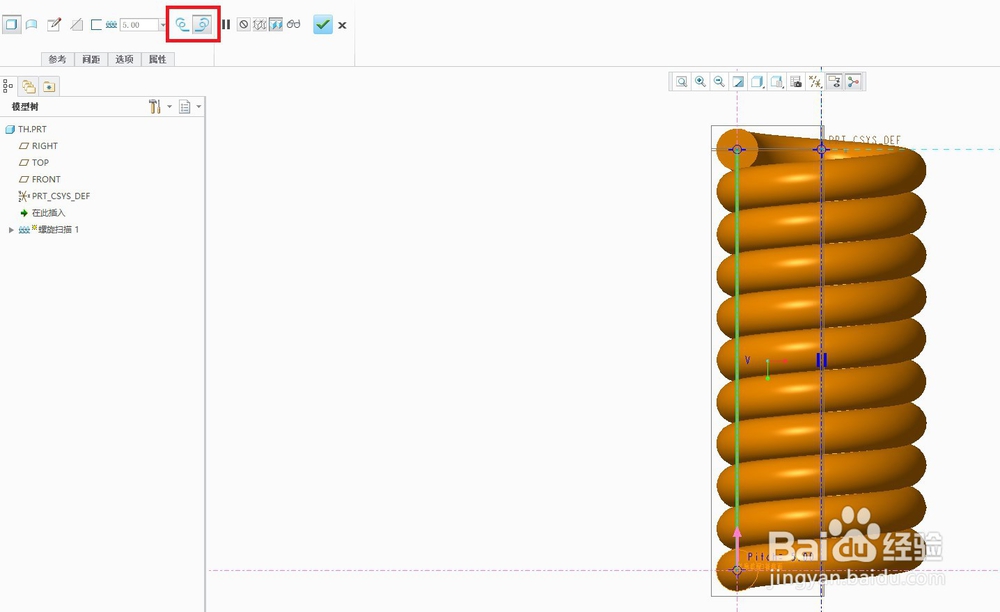Open model tree show list icon
Screen dimensions: 1000x612
click(185, 106)
